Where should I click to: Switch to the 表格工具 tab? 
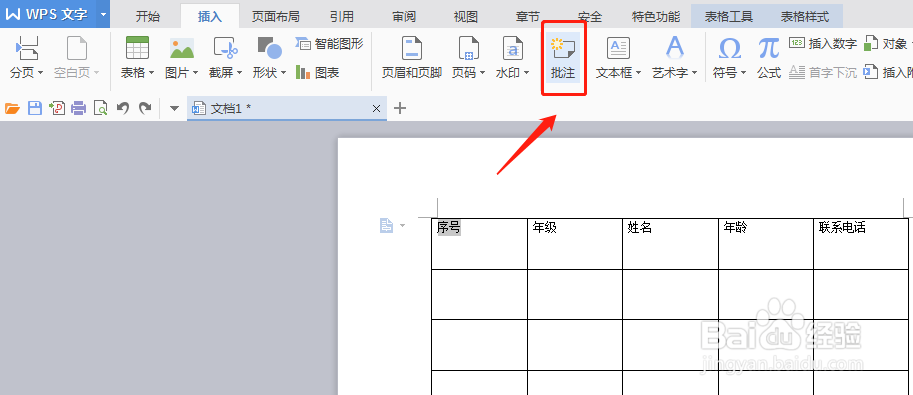(x=728, y=17)
